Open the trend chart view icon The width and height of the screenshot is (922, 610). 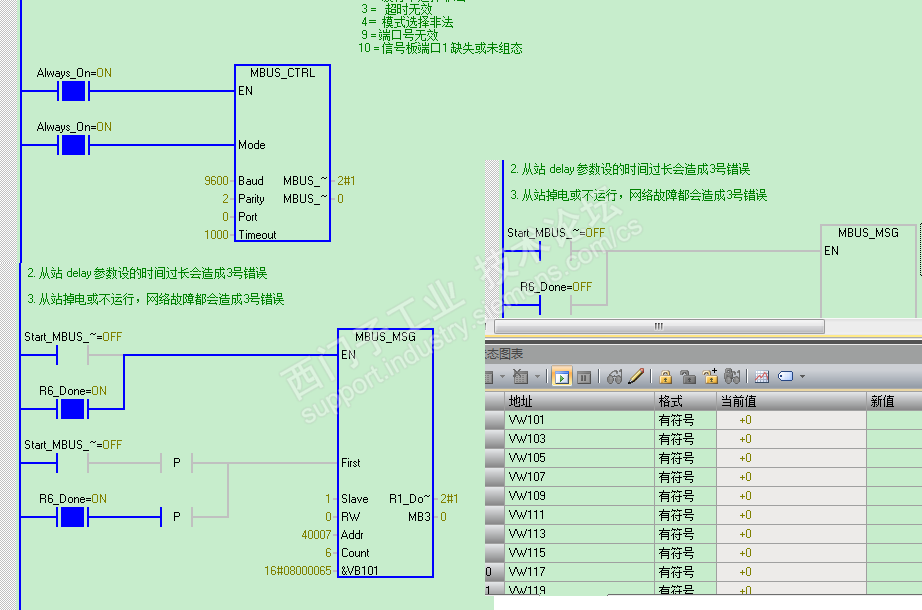pos(761,377)
